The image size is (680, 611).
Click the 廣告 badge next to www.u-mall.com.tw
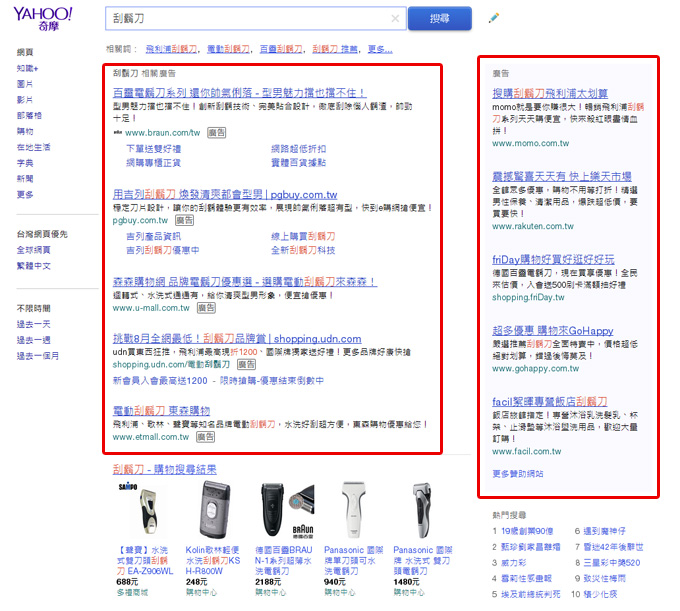tap(206, 308)
